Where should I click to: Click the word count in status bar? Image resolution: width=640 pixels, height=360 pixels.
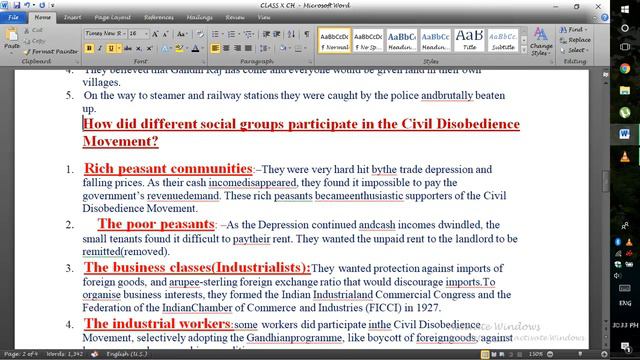pyautogui.click(x=64, y=354)
